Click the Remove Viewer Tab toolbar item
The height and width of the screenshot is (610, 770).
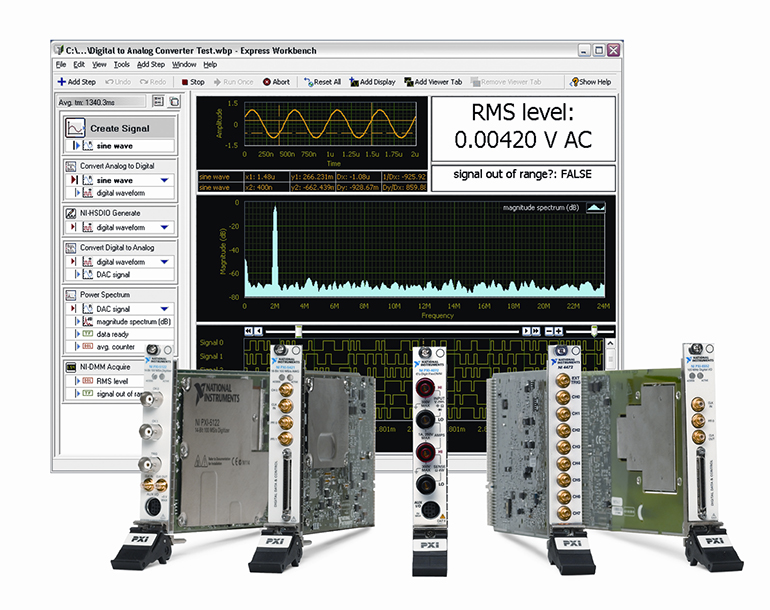[506, 82]
